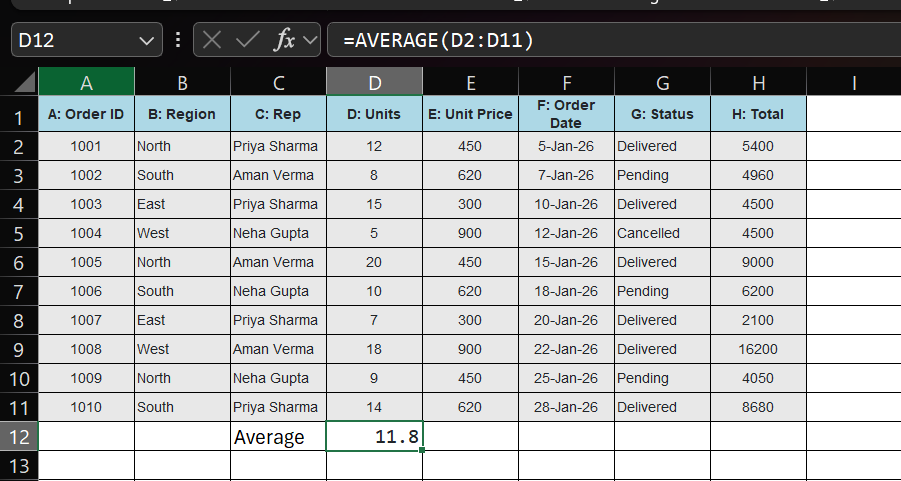Select the Total cell showing 16200
Screen dimensions: 901x481
[758, 349]
